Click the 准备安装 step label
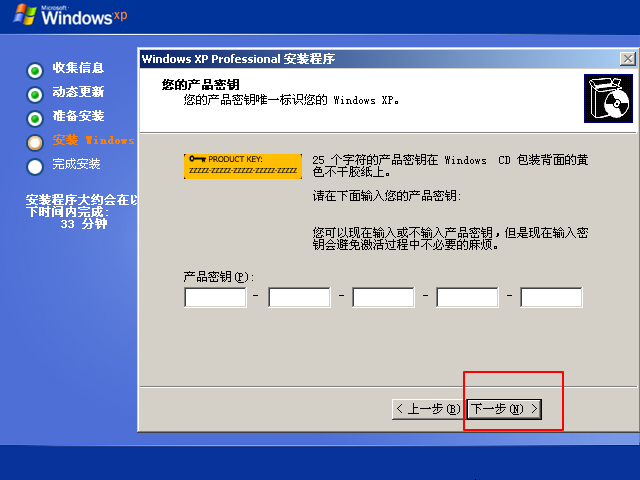This screenshot has width=640, height=480. pyautogui.click(x=78, y=116)
